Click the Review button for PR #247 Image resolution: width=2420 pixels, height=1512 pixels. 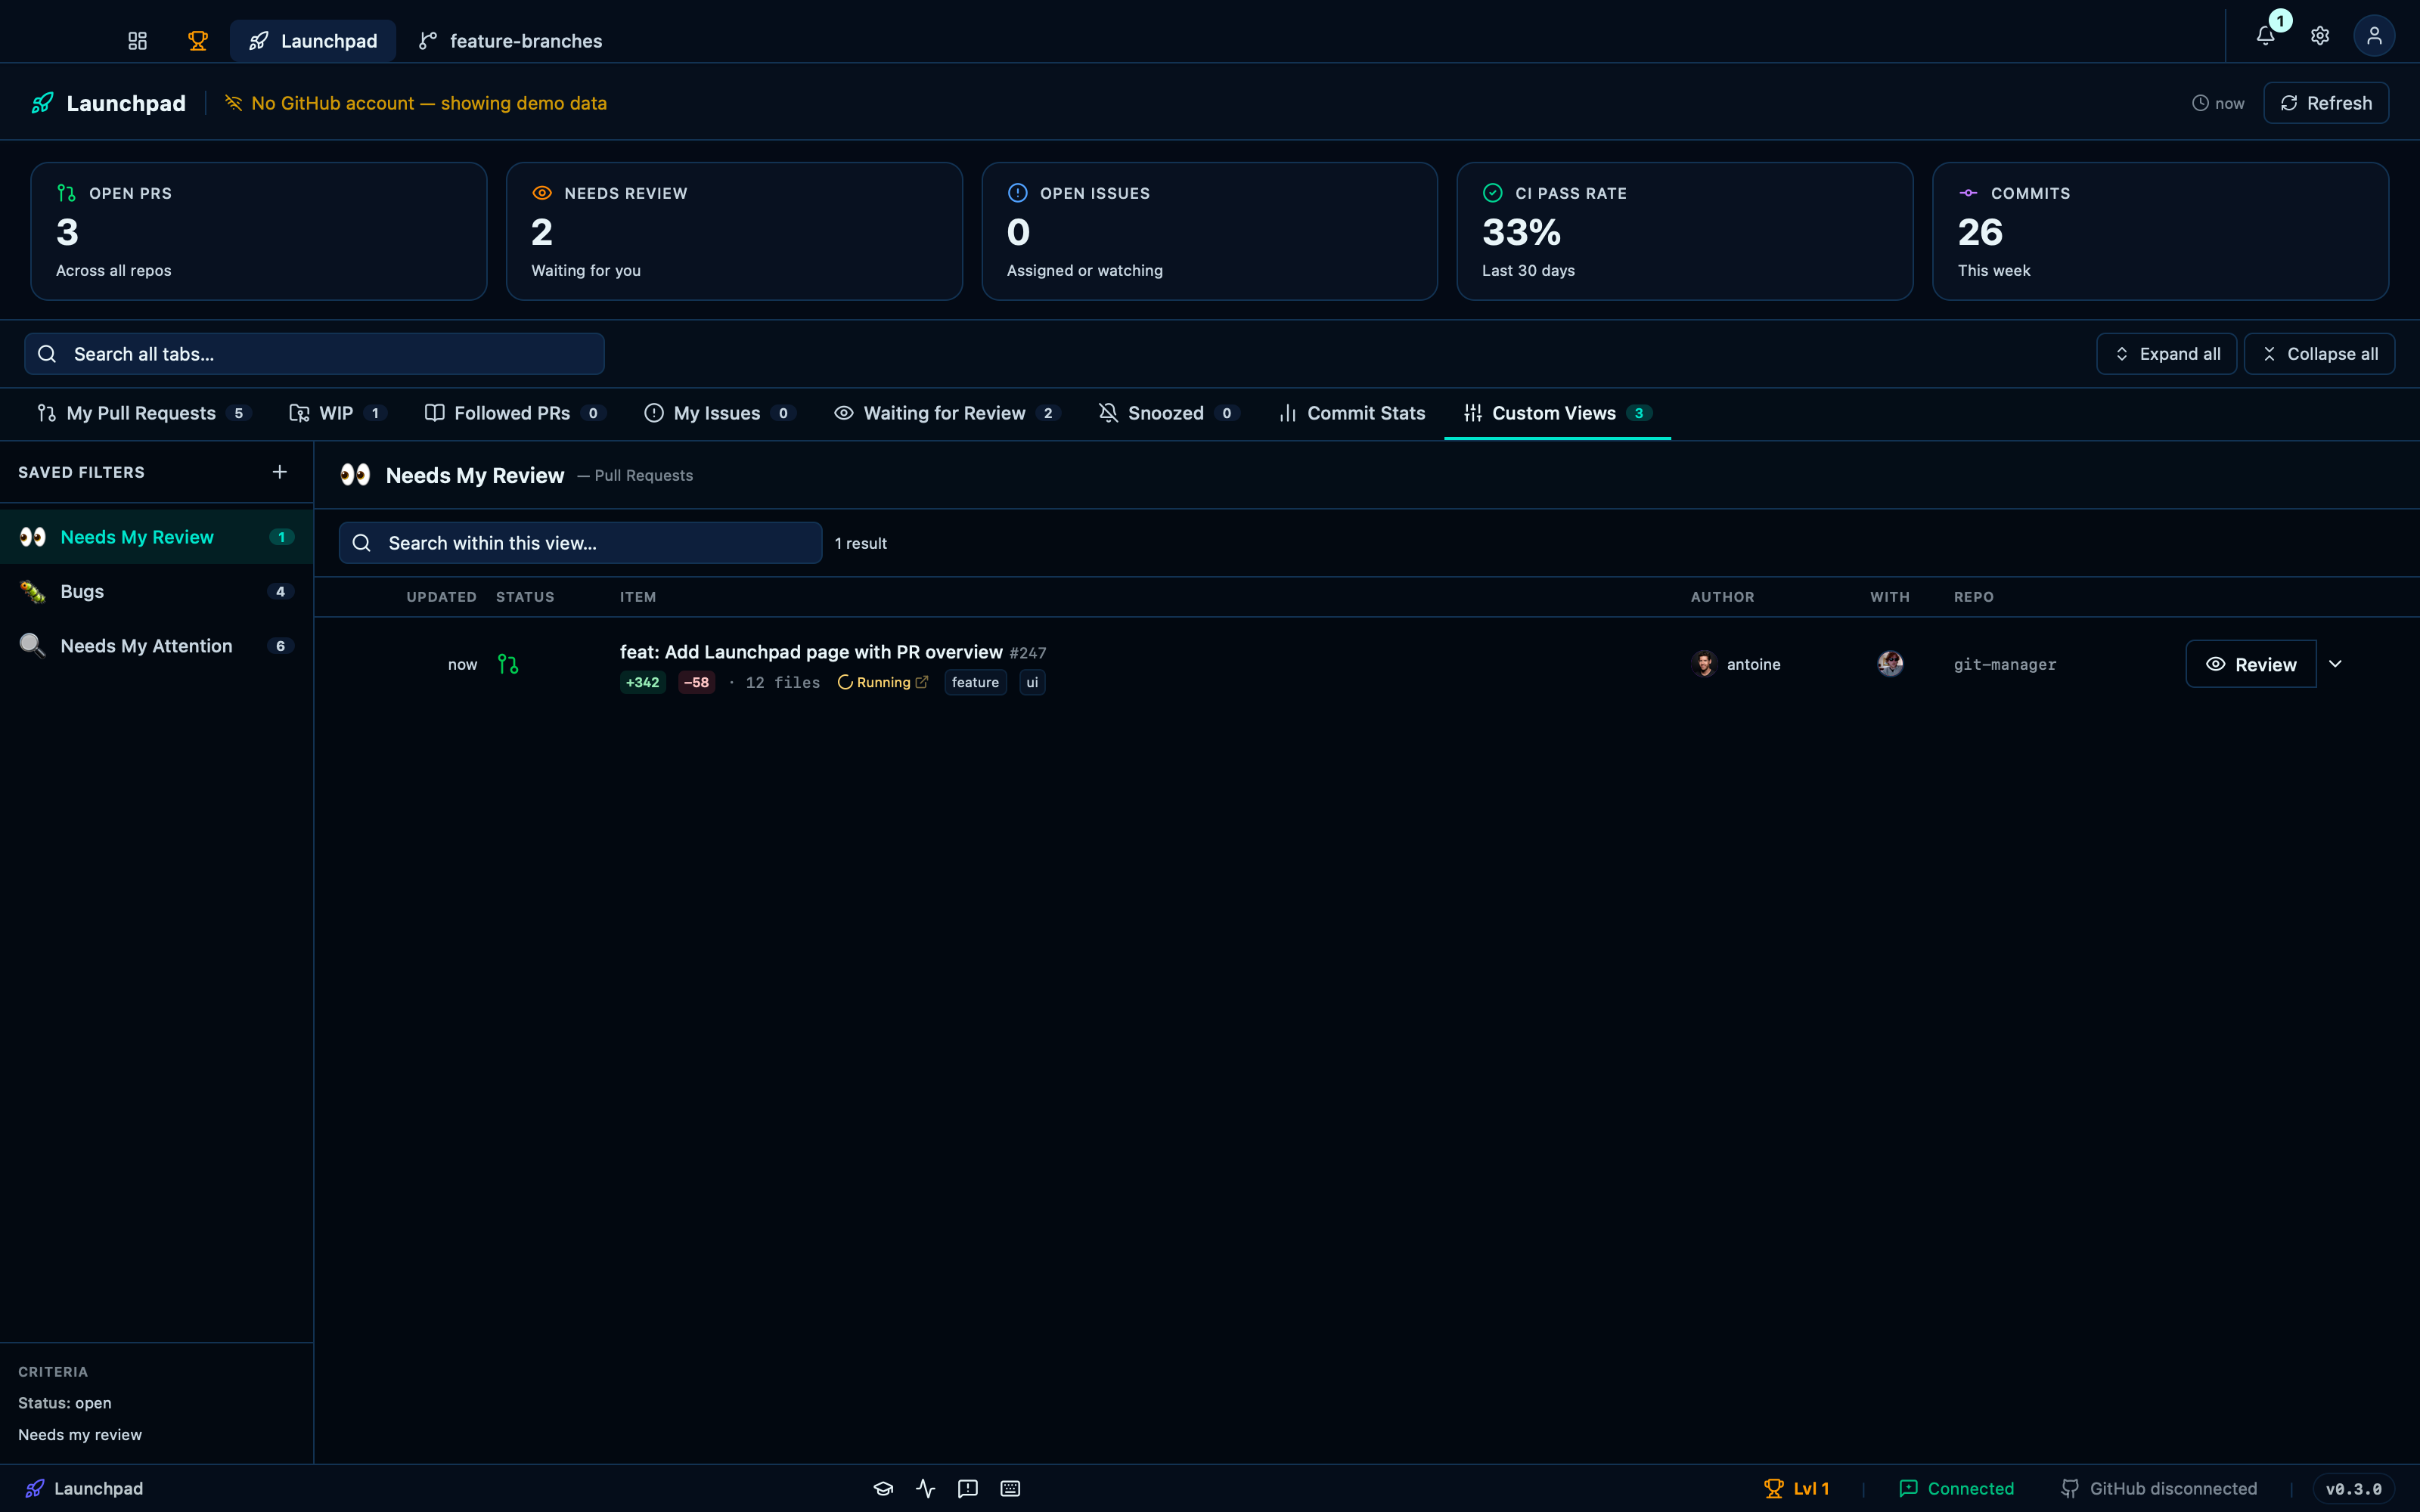click(x=2250, y=664)
